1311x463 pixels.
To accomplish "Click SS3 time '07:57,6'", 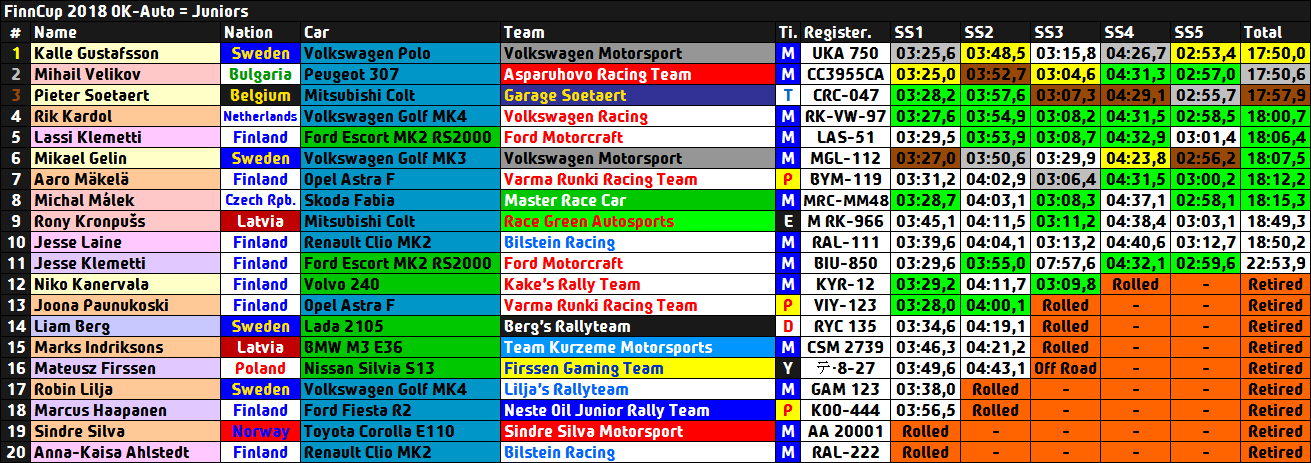I will point(1065,263).
